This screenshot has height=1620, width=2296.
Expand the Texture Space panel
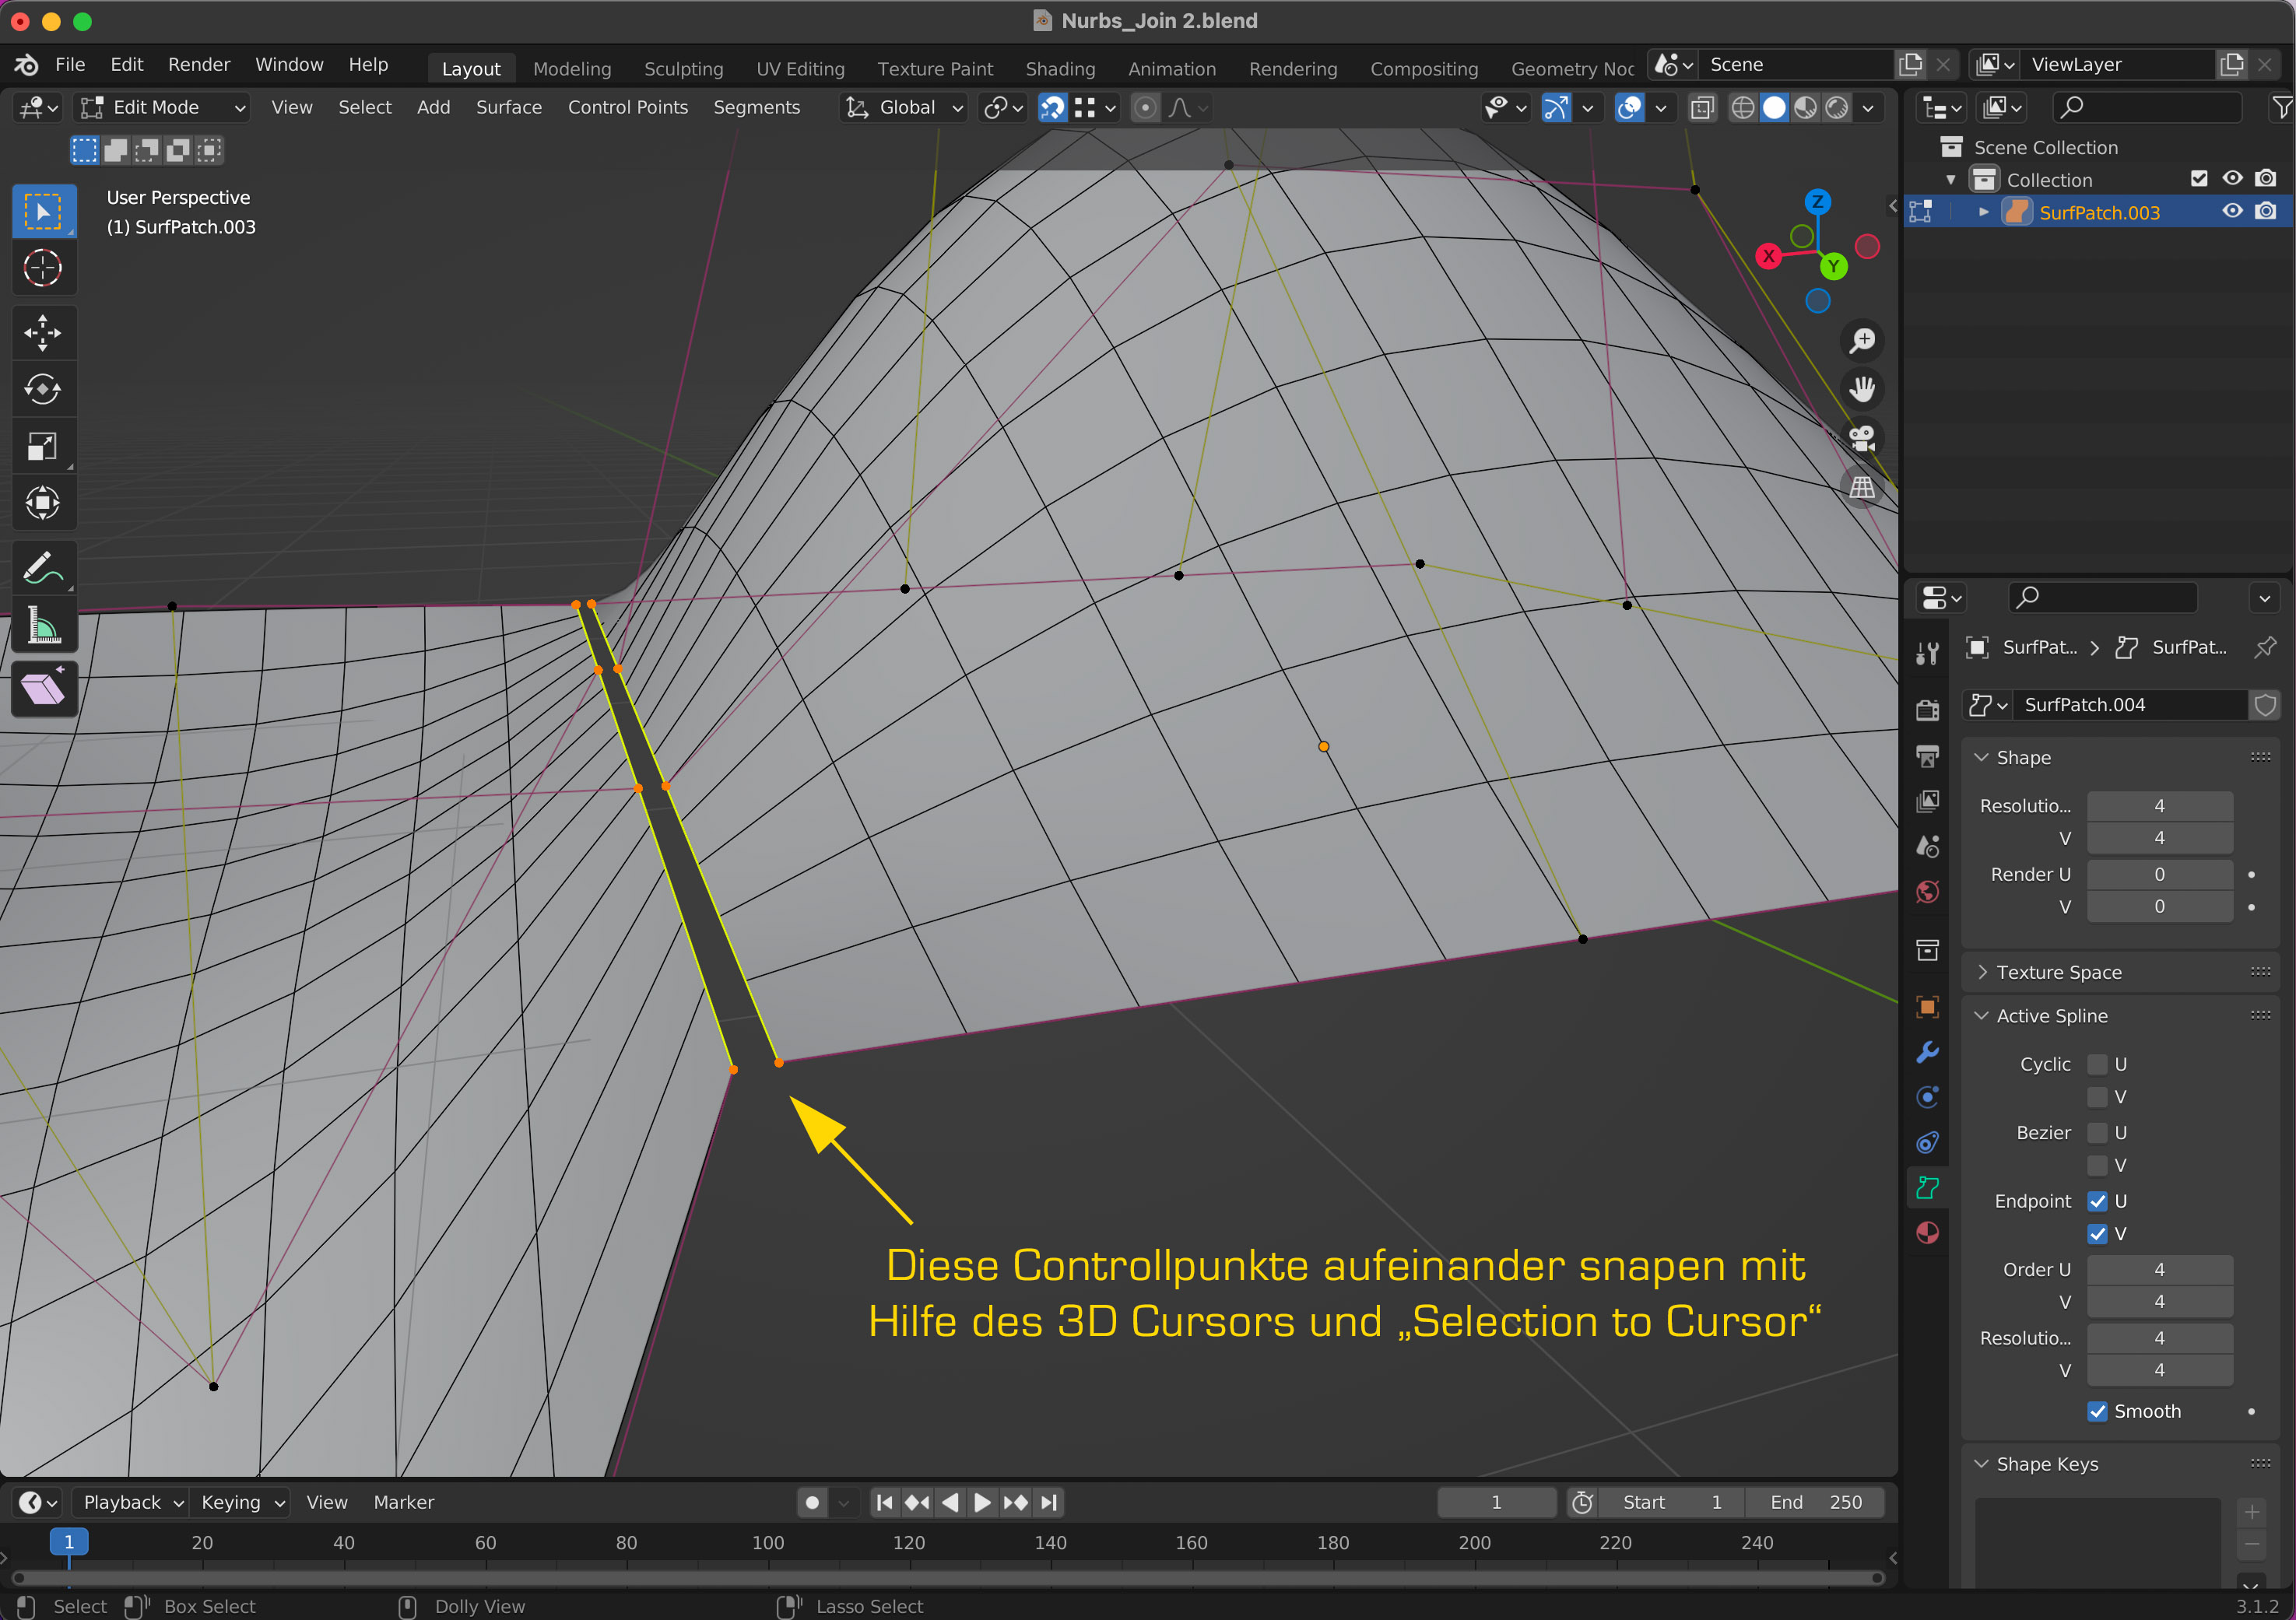click(x=2058, y=972)
